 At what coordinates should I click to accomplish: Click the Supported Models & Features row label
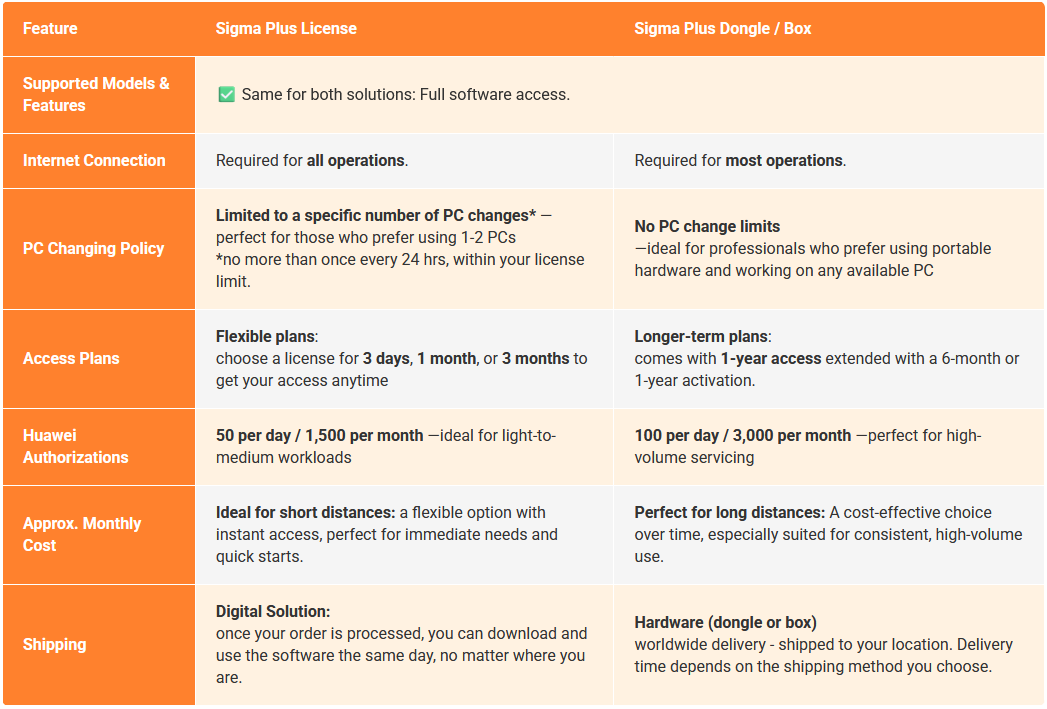(96, 95)
